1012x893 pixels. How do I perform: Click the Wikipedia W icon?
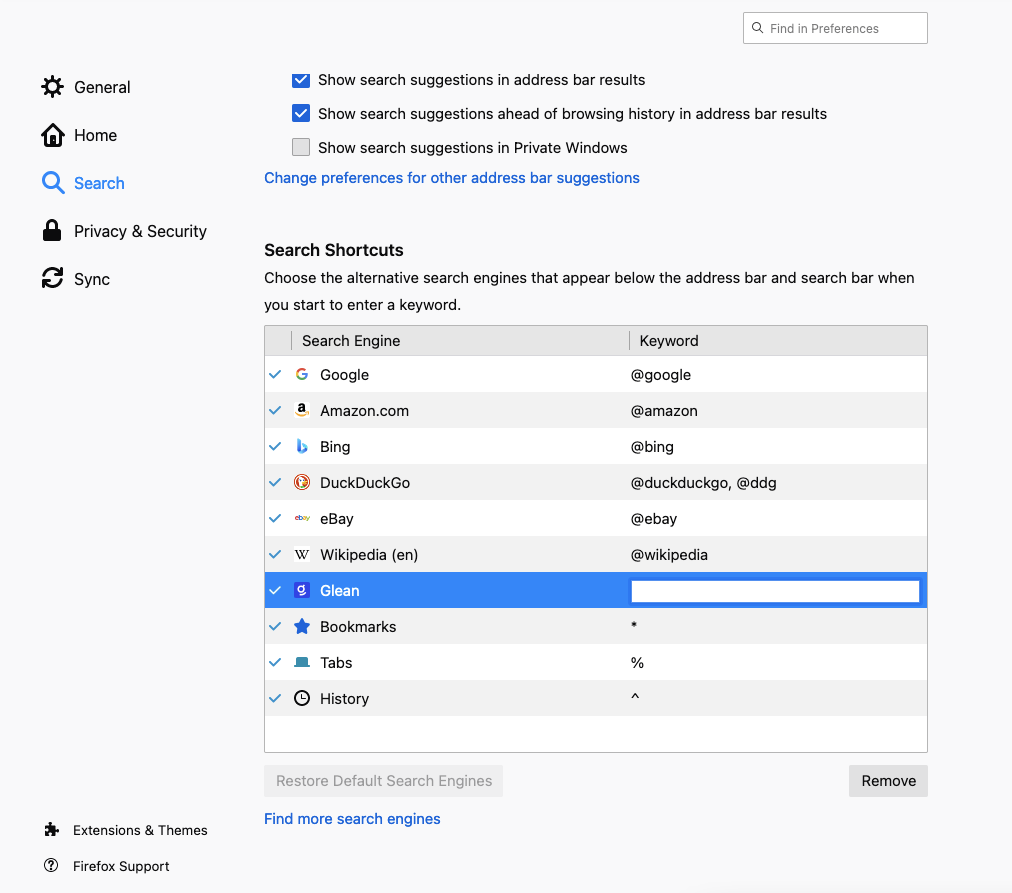coord(302,554)
